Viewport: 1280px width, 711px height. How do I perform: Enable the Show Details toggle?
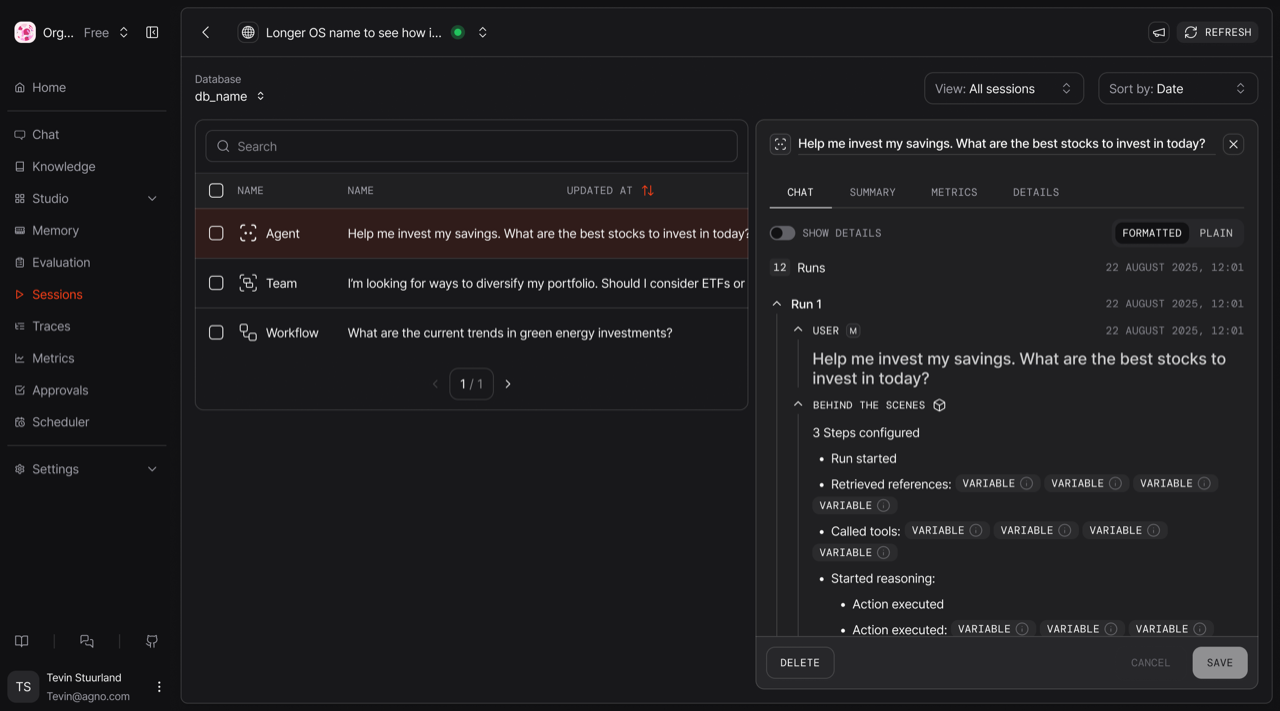click(x=782, y=233)
